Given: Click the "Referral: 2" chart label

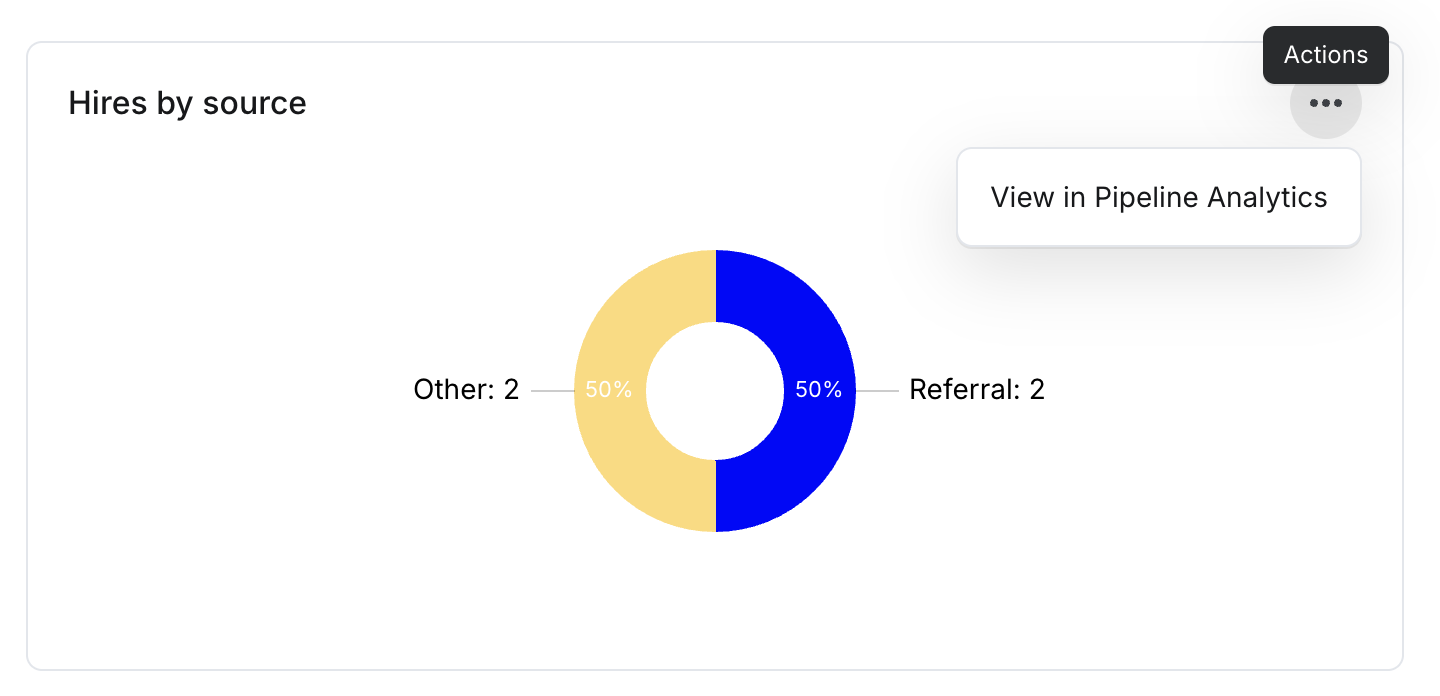Looking at the screenshot, I should pyautogui.click(x=977, y=389).
